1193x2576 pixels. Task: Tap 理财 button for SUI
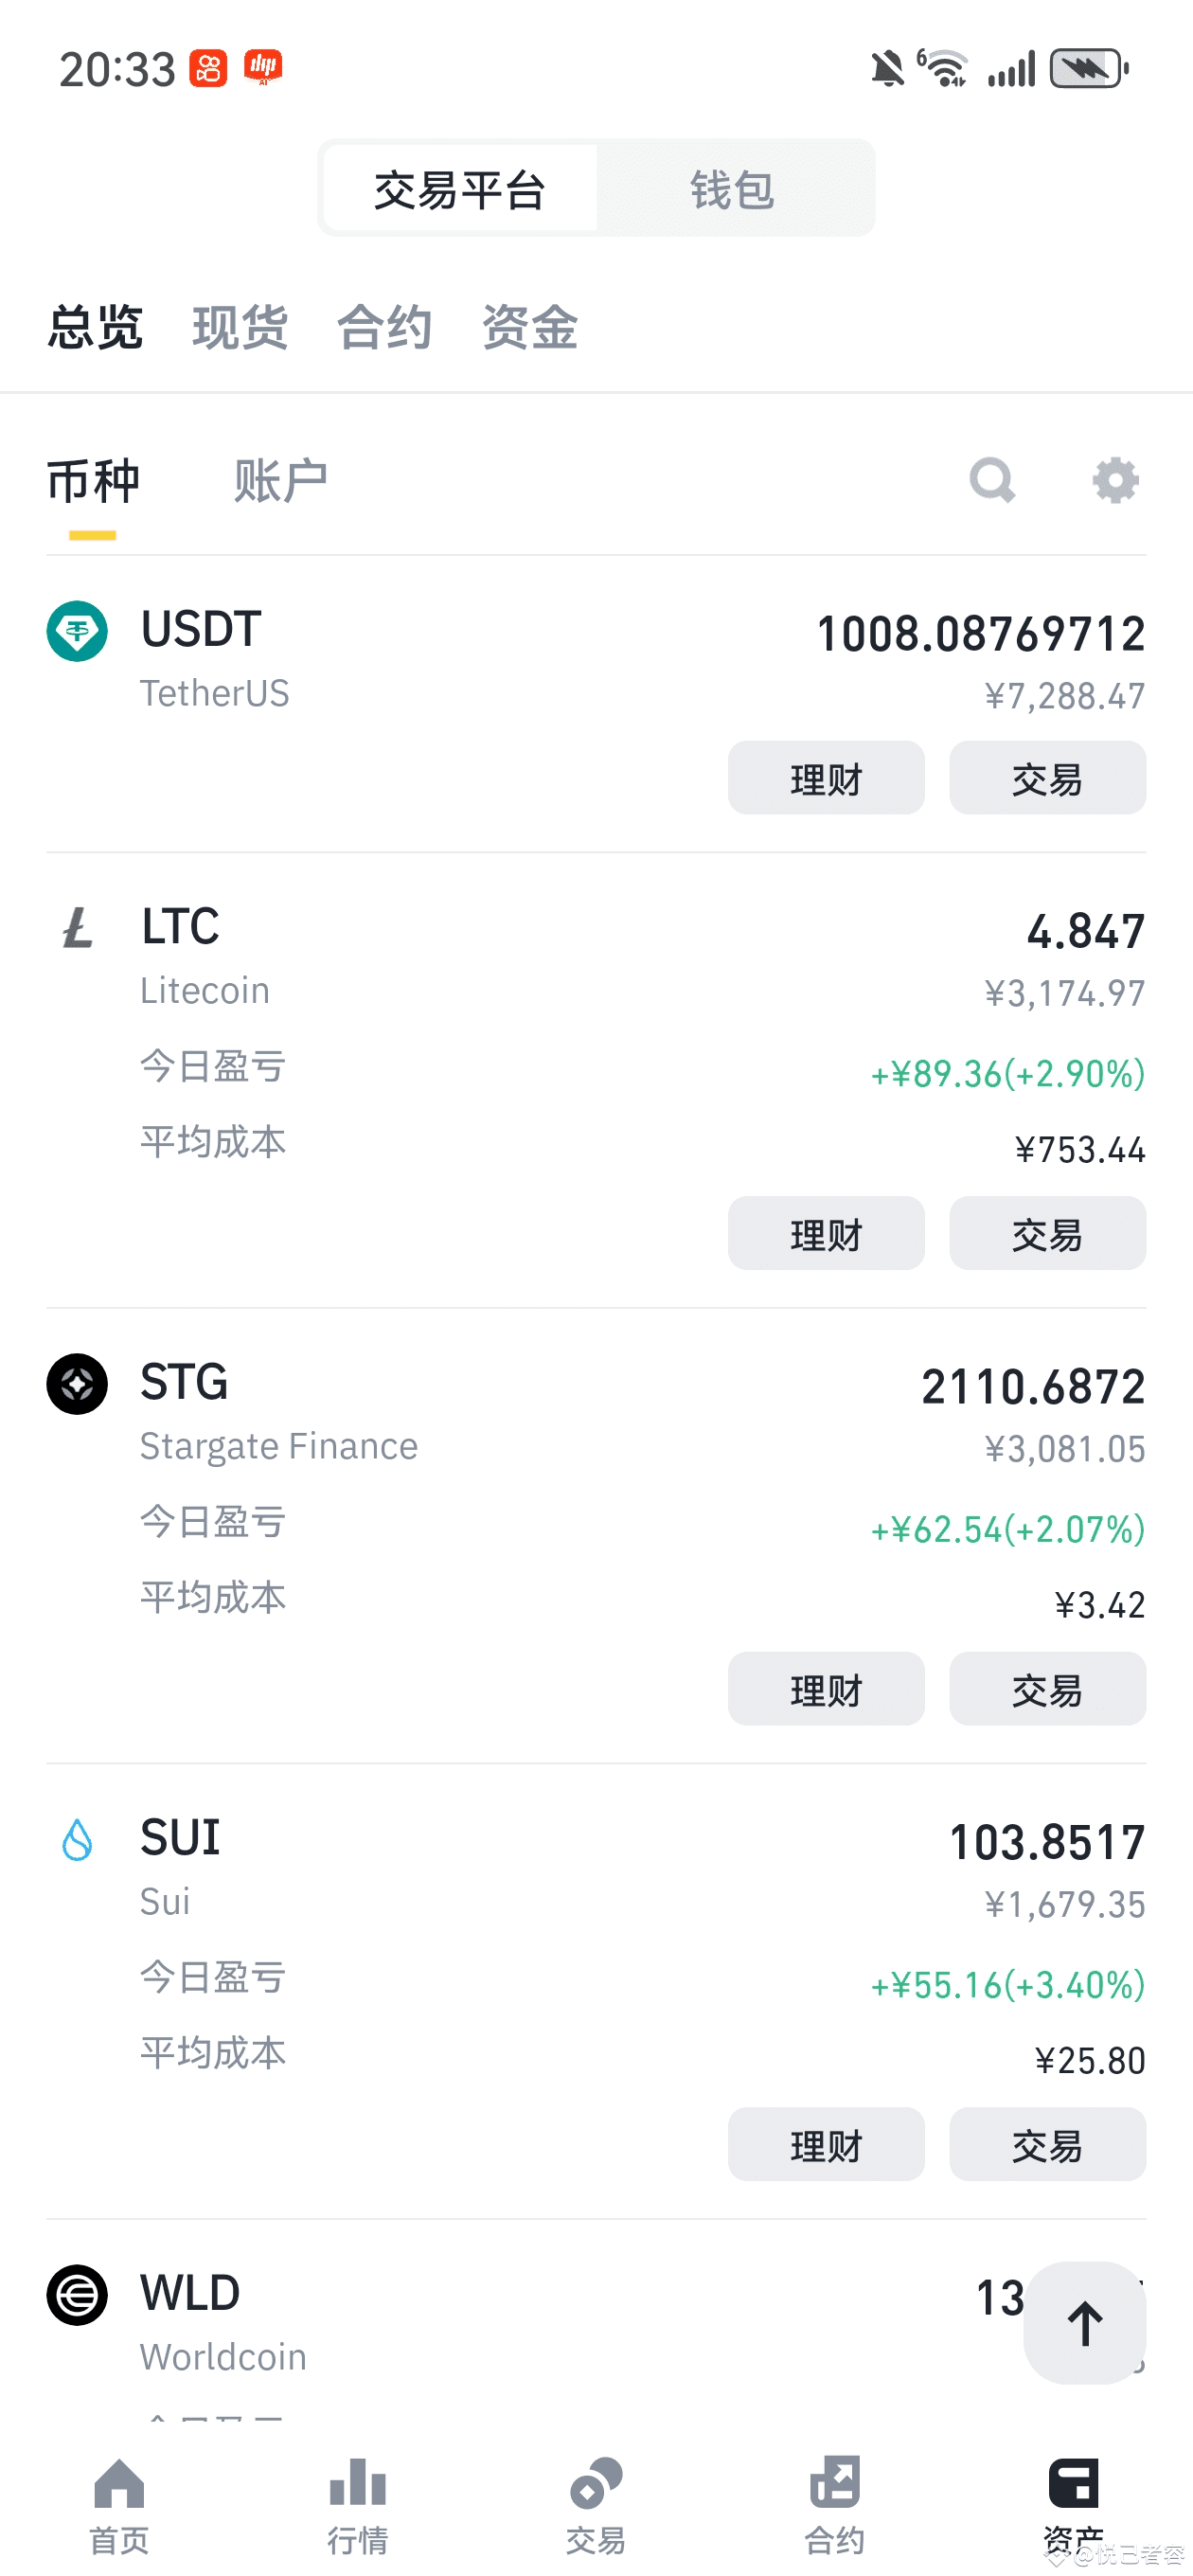coord(826,2144)
